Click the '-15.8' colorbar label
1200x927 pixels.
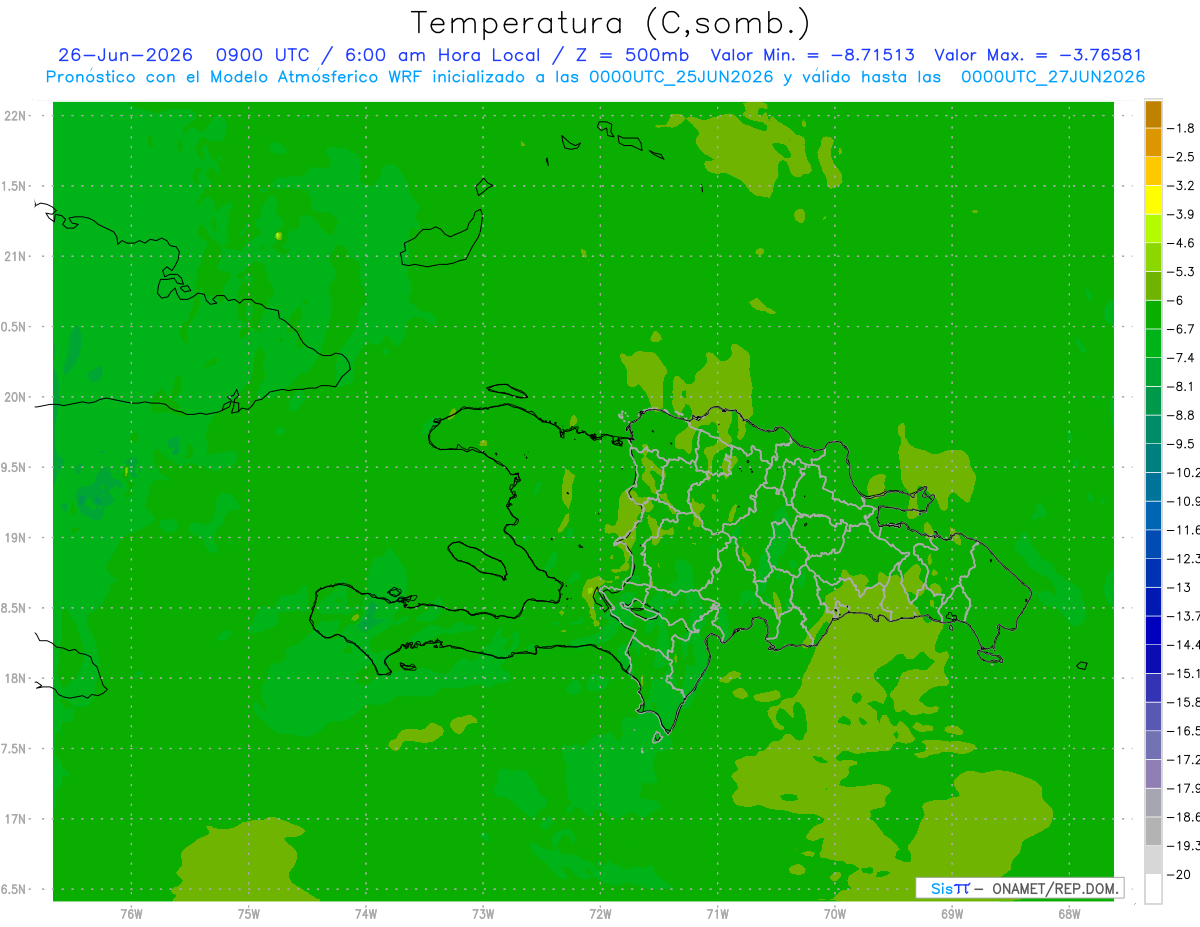tap(1184, 702)
